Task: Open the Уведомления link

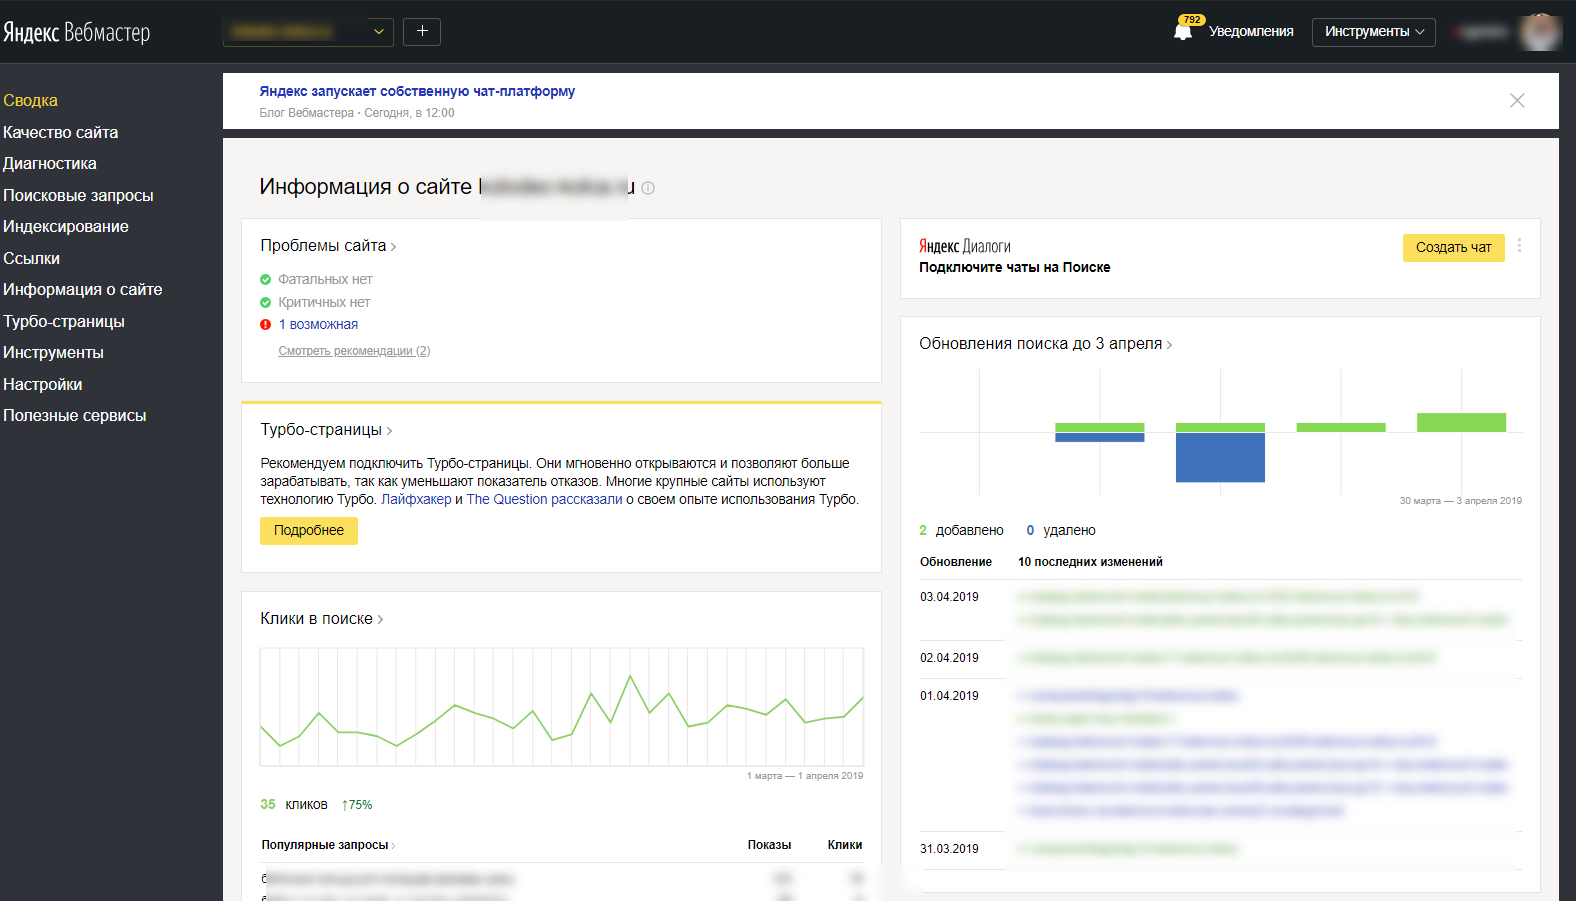Action: click(x=1251, y=32)
